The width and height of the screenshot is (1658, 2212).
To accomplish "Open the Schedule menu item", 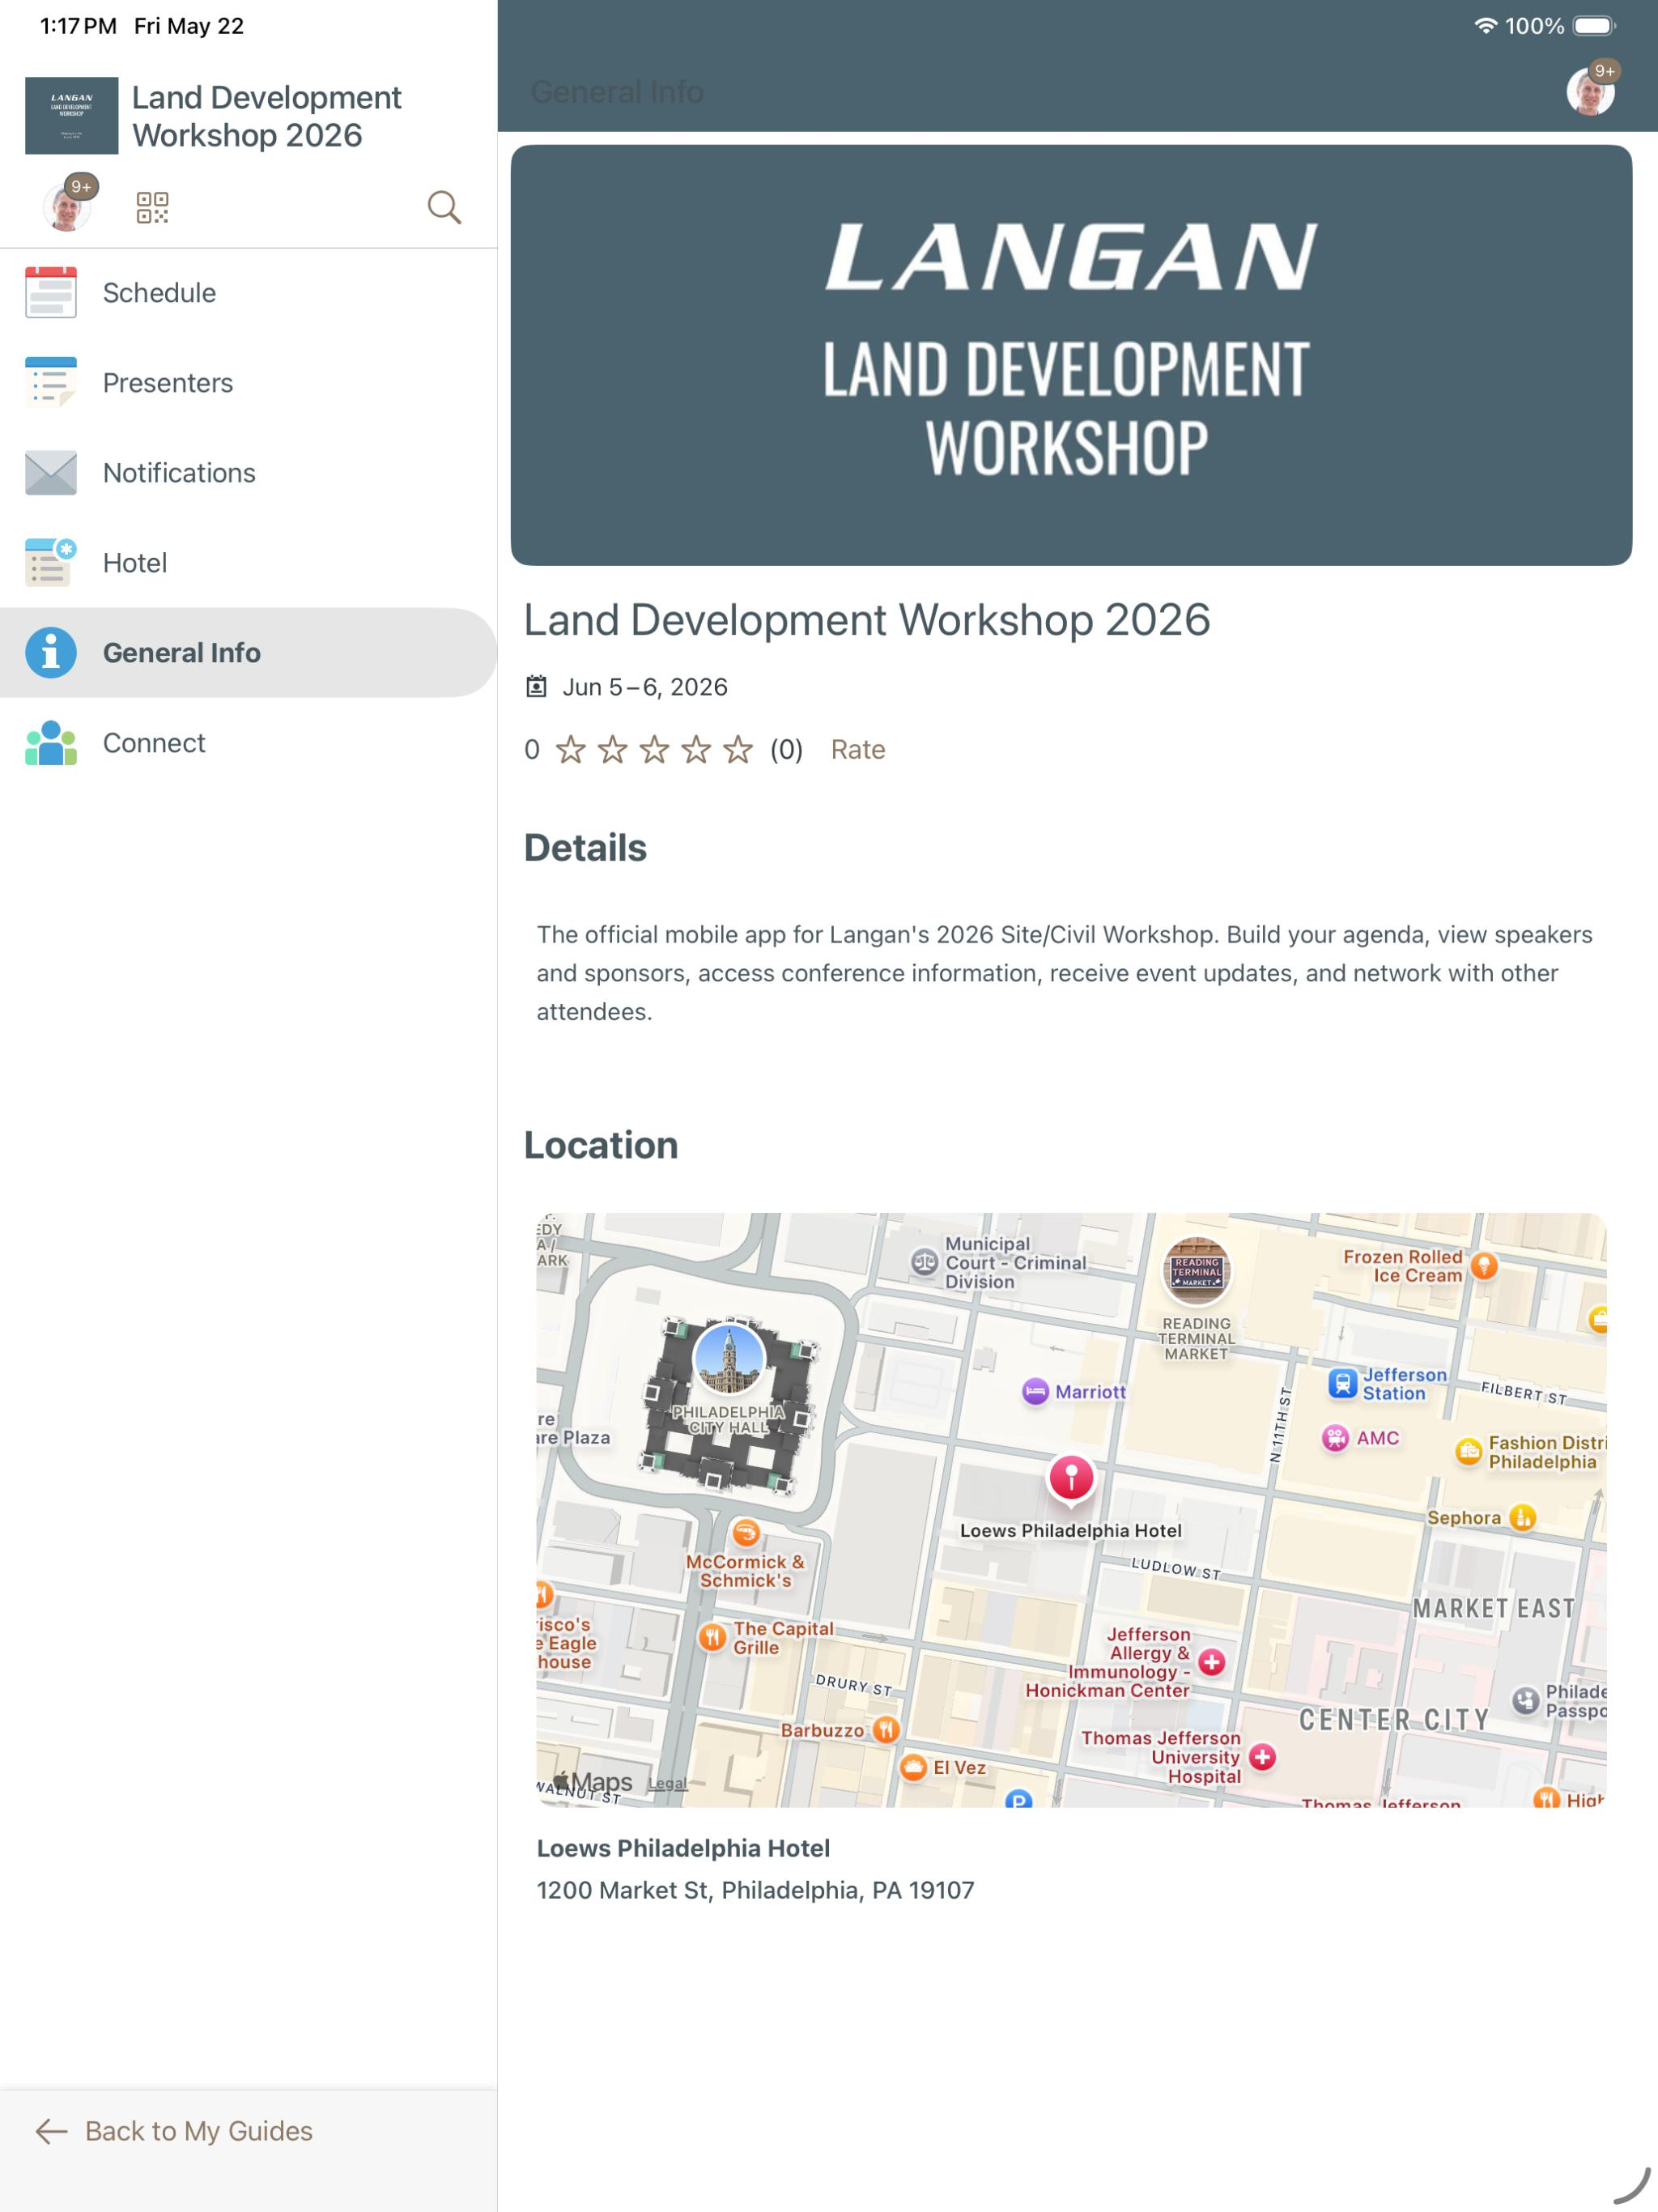I will pos(248,293).
